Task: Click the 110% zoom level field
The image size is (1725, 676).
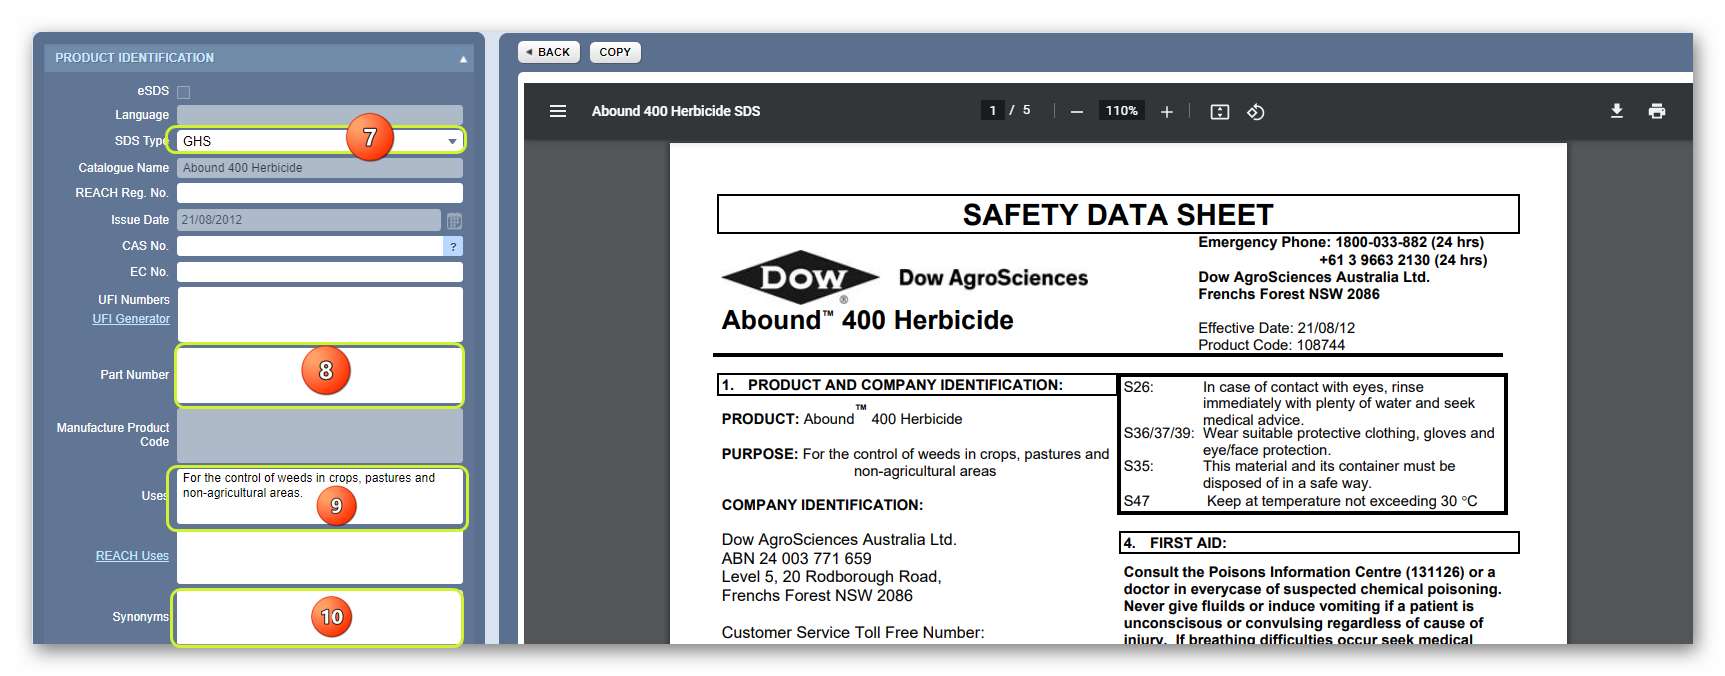Action: point(1121,111)
